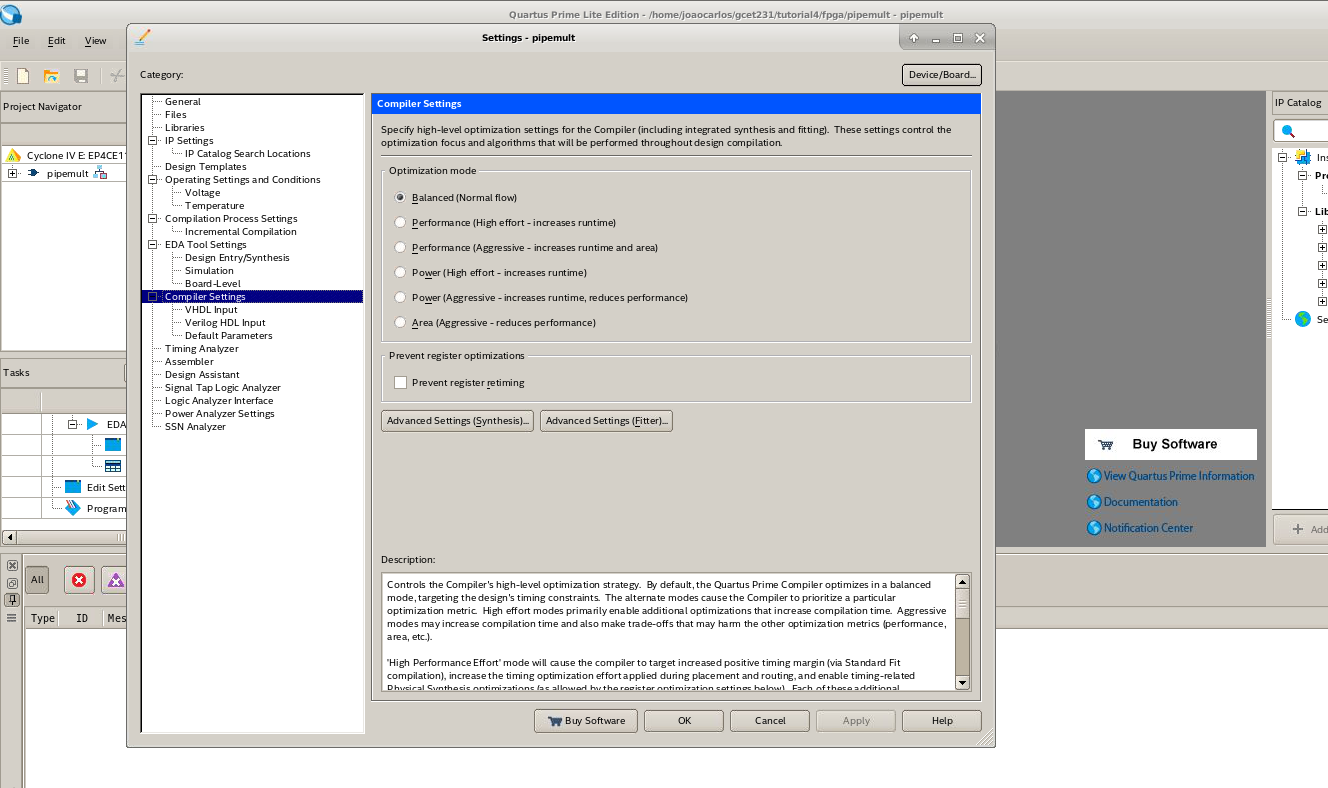
Task: Click the messages panel pin icon
Action: [x=12, y=600]
